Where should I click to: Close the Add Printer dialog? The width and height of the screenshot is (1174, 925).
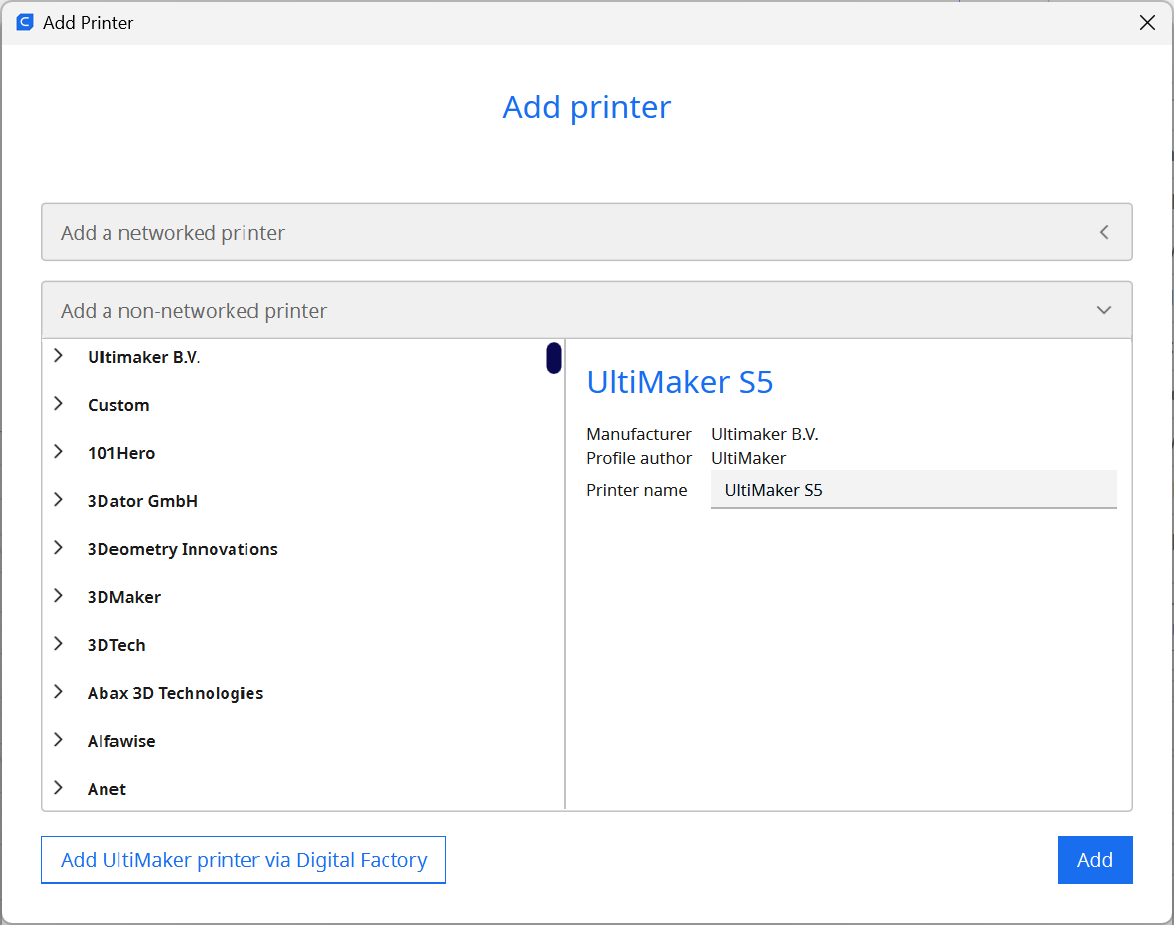[1147, 22]
